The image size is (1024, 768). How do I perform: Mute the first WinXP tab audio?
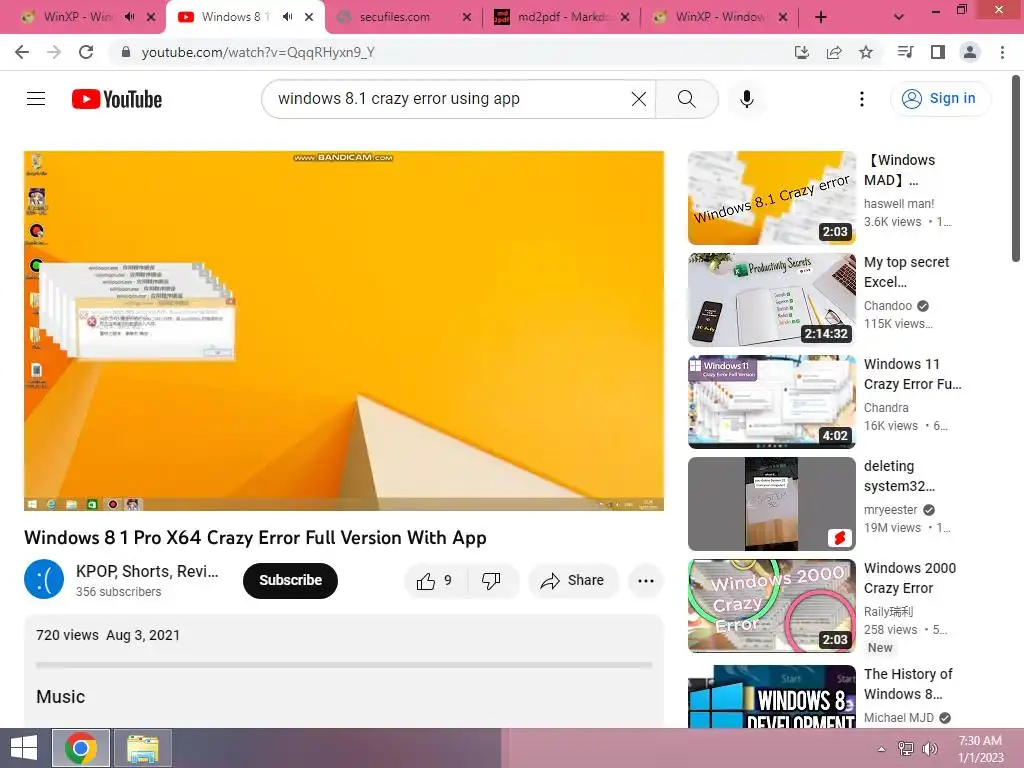tap(129, 17)
